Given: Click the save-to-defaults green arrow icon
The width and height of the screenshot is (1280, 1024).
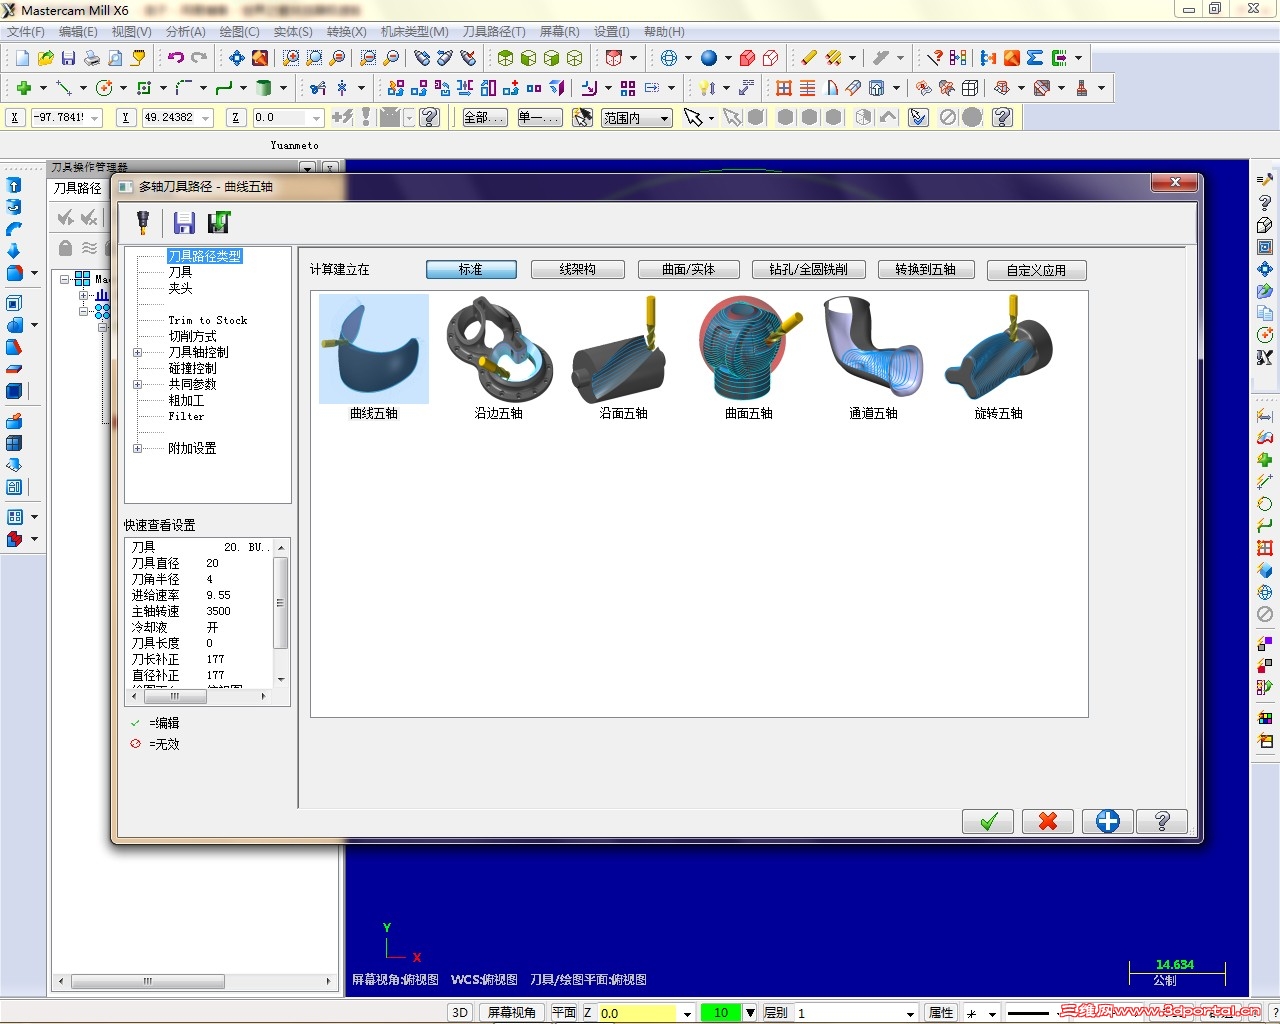Looking at the screenshot, I should (219, 222).
